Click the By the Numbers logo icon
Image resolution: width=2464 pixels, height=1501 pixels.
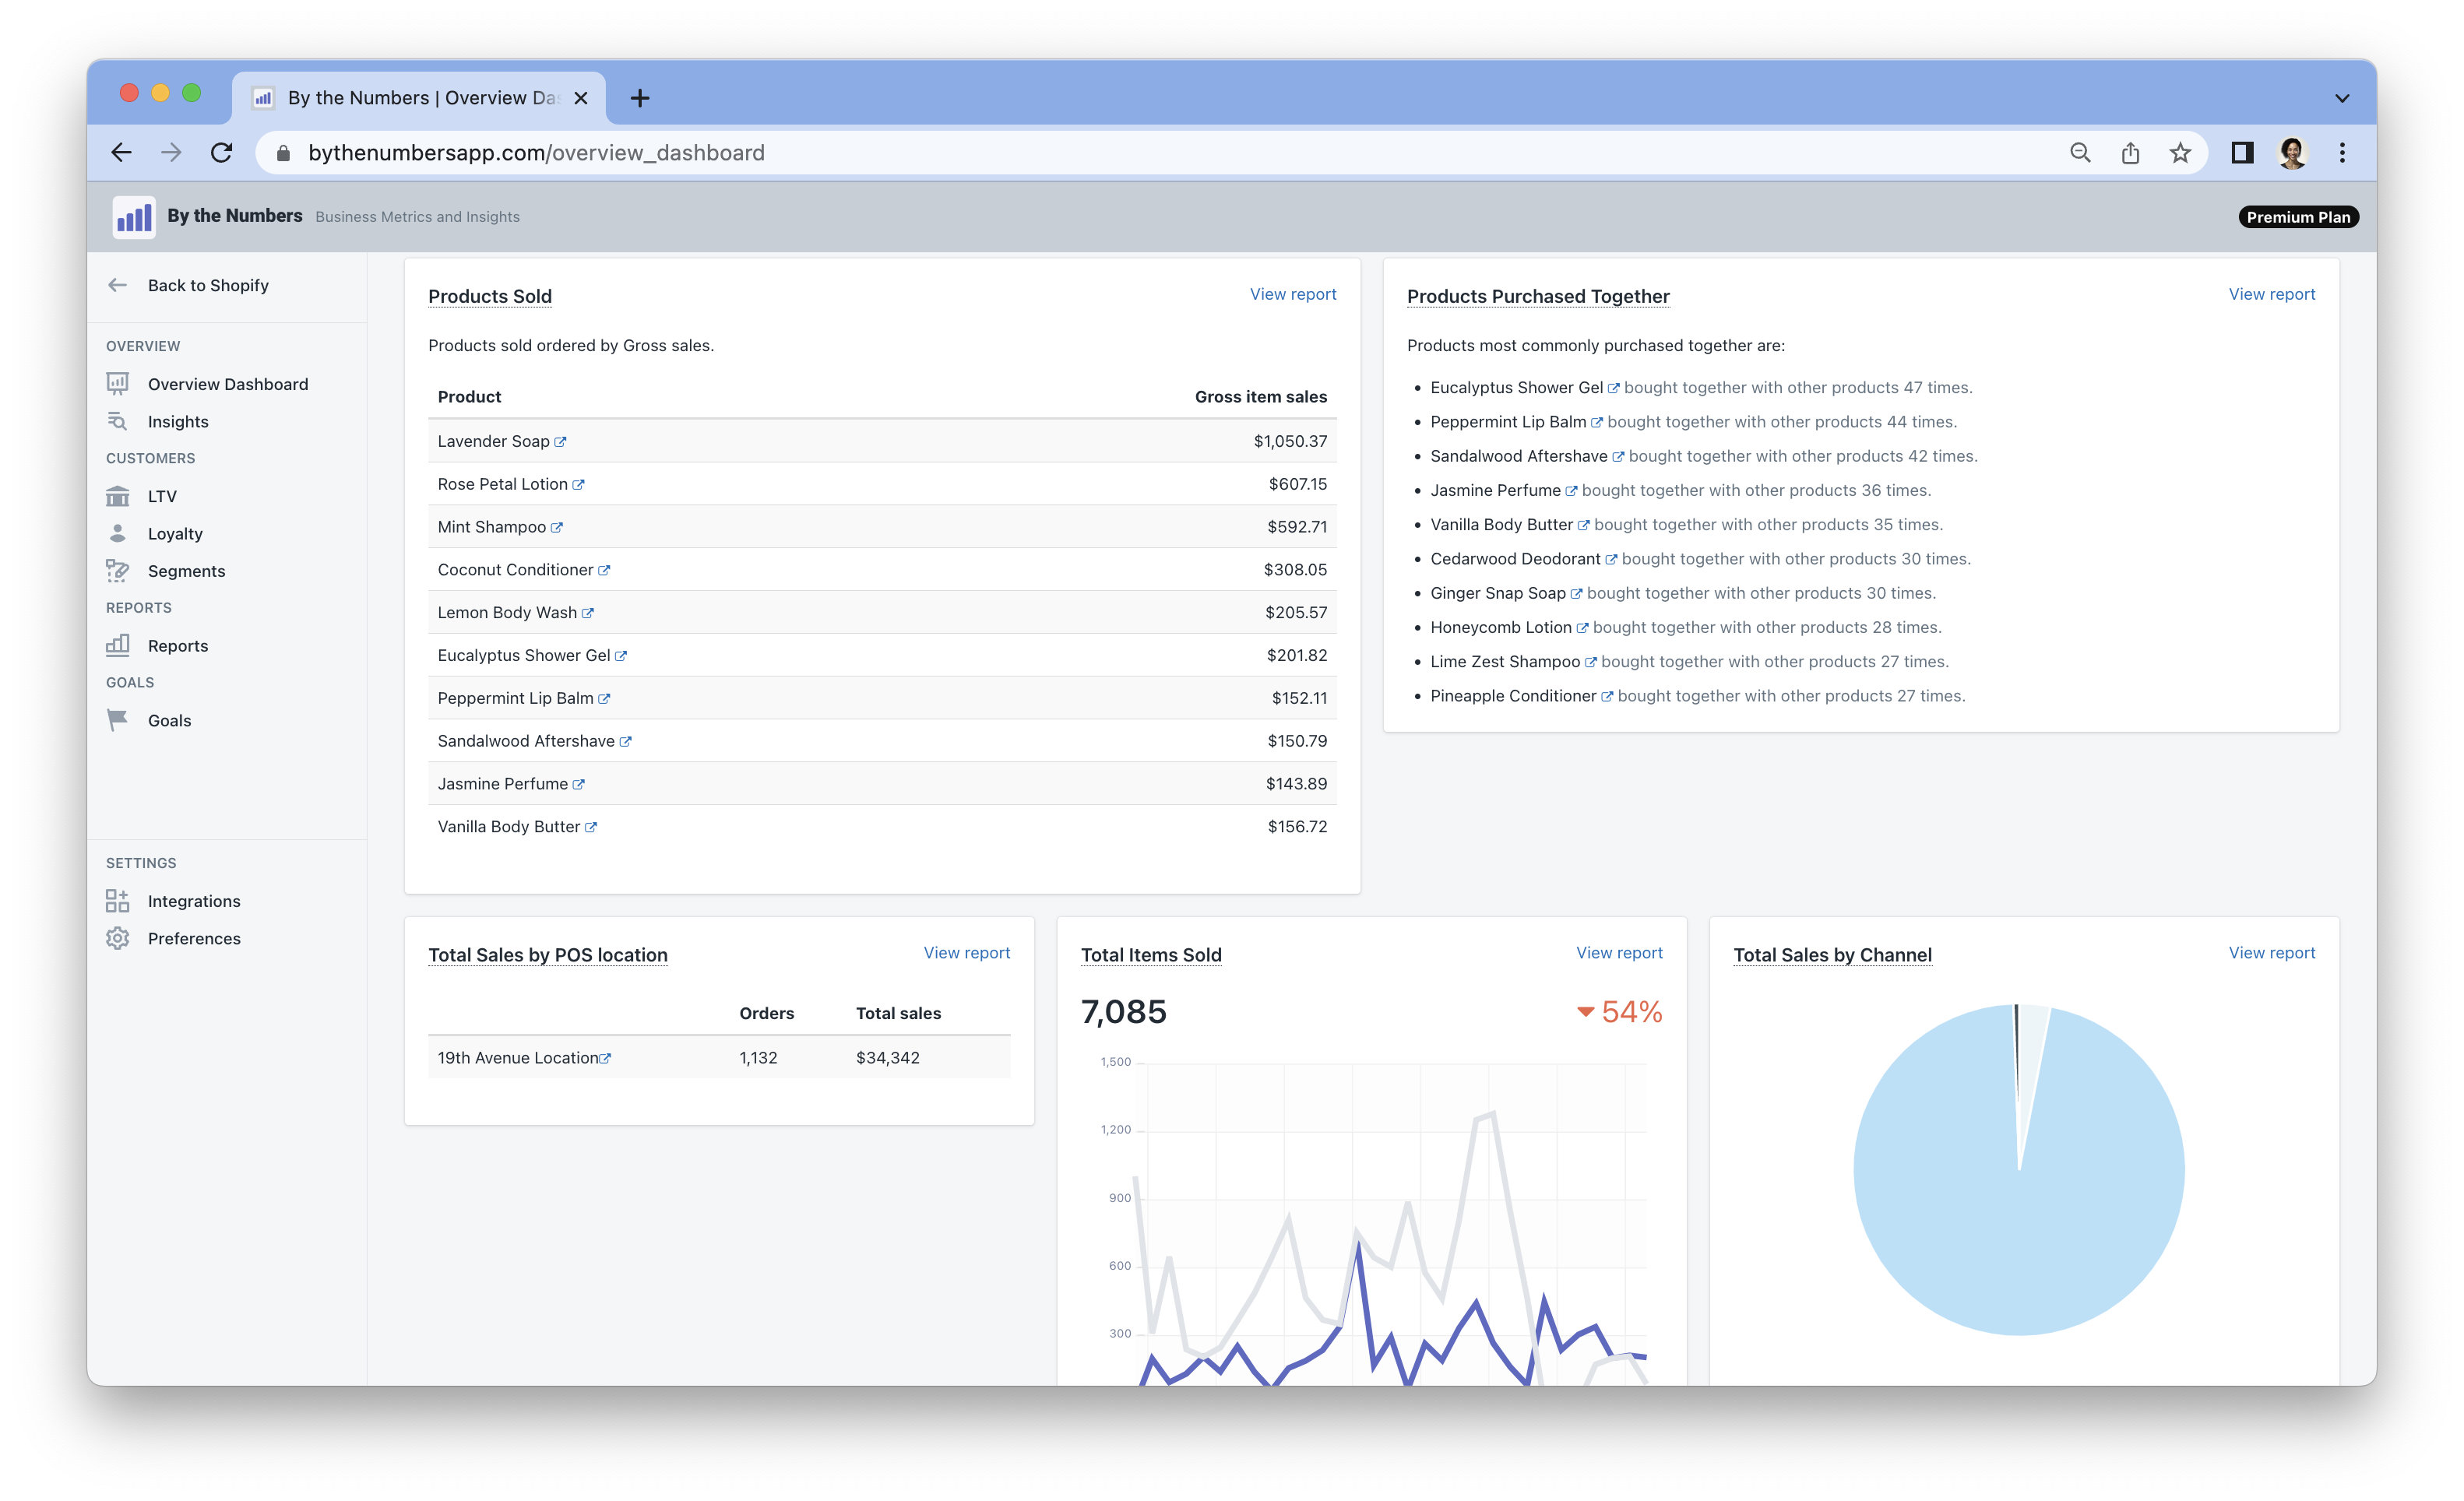click(134, 217)
